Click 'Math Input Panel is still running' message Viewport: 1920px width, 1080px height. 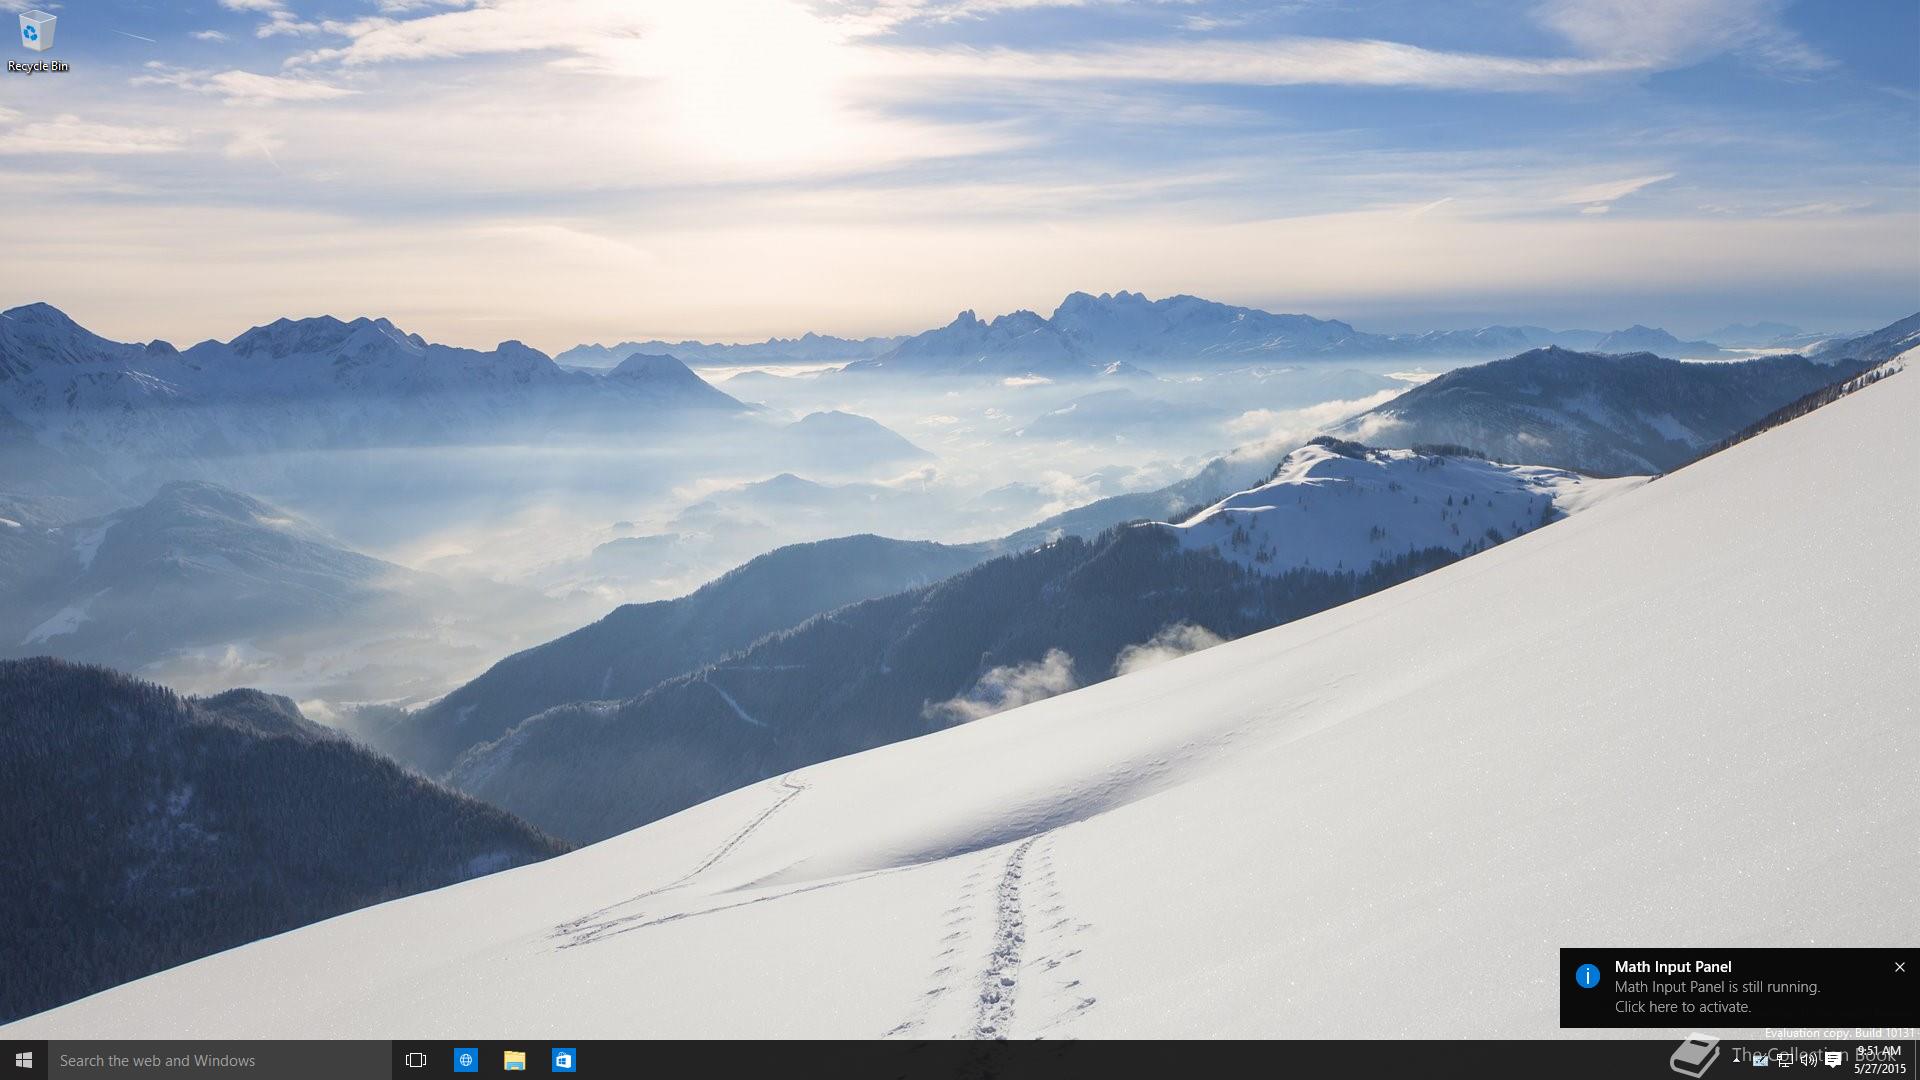pos(1717,987)
